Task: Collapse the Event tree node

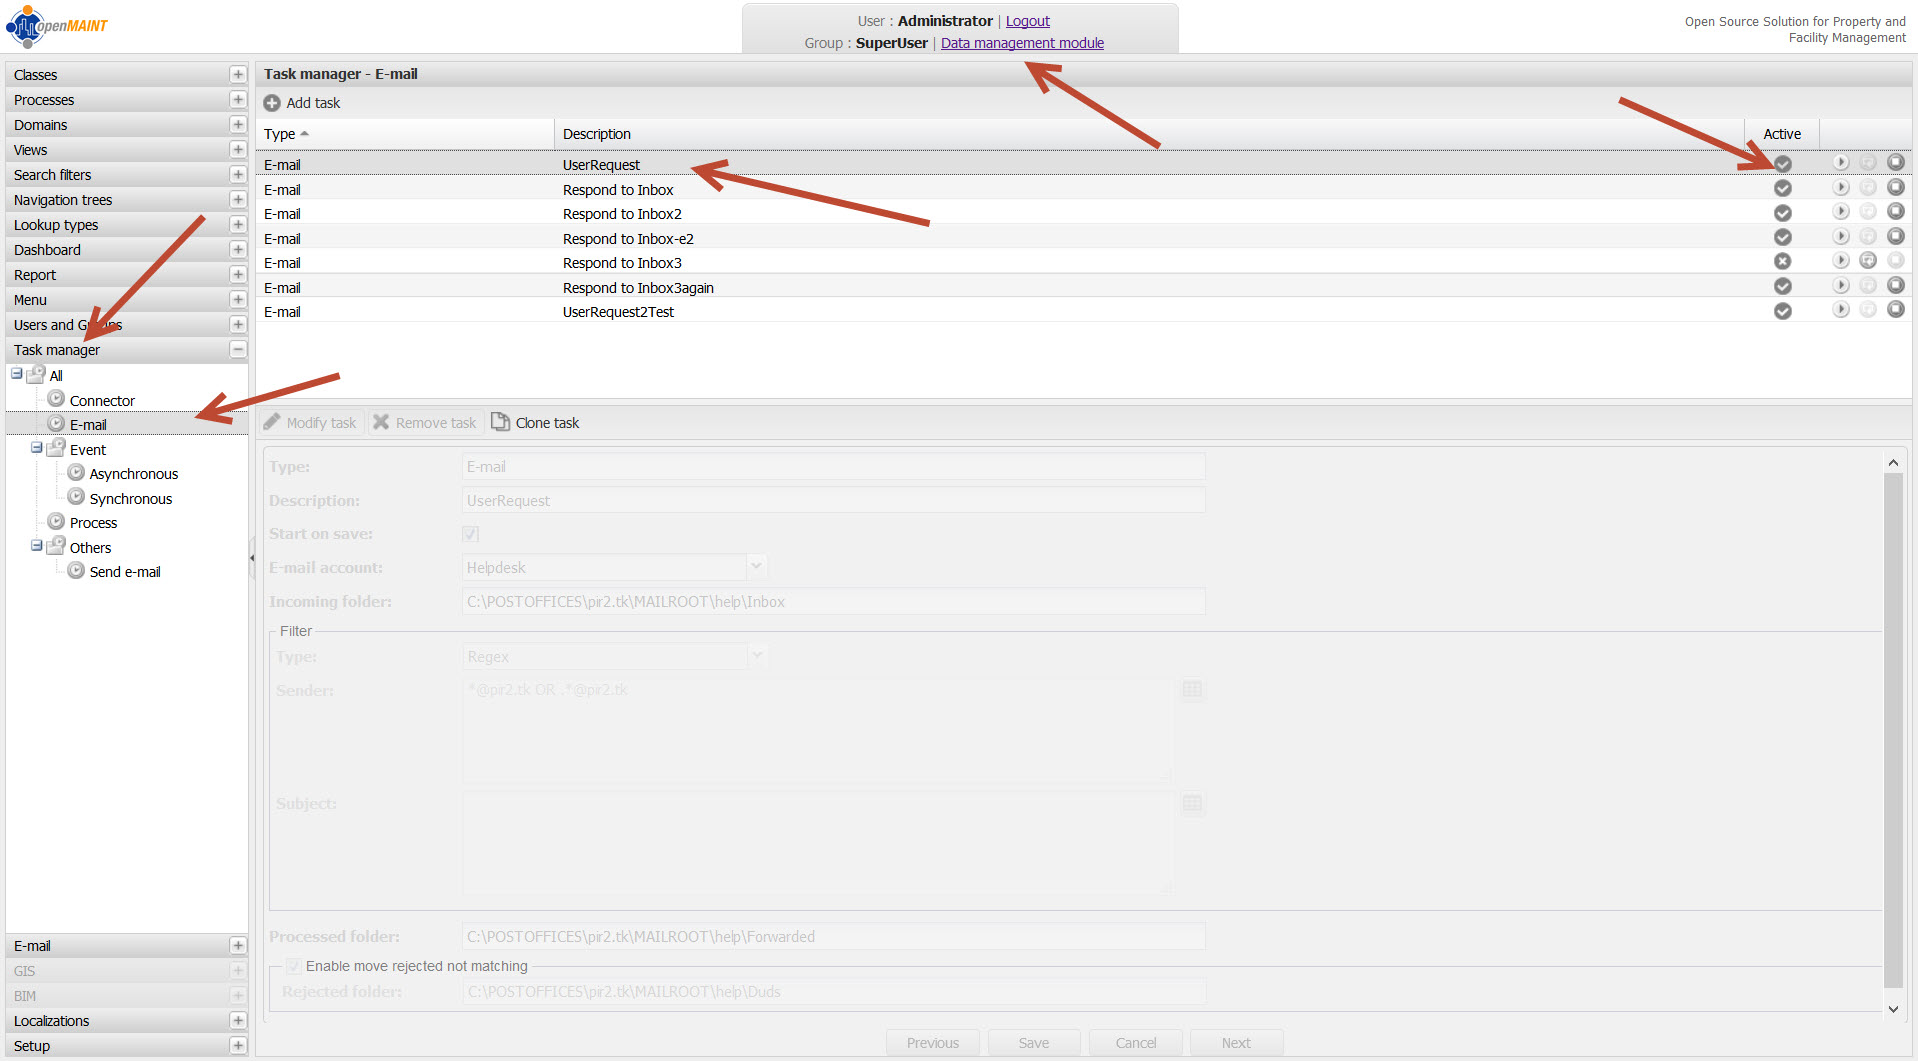Action: point(36,449)
